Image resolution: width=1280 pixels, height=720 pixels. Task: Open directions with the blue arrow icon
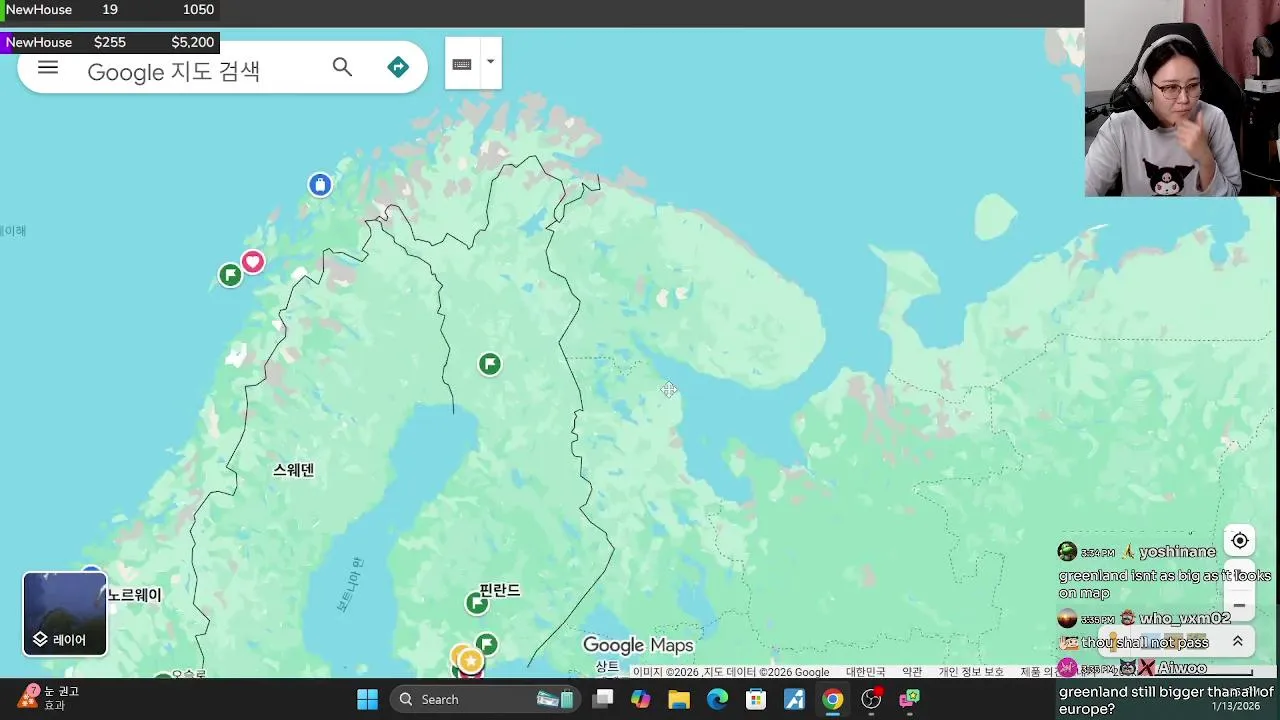point(398,67)
